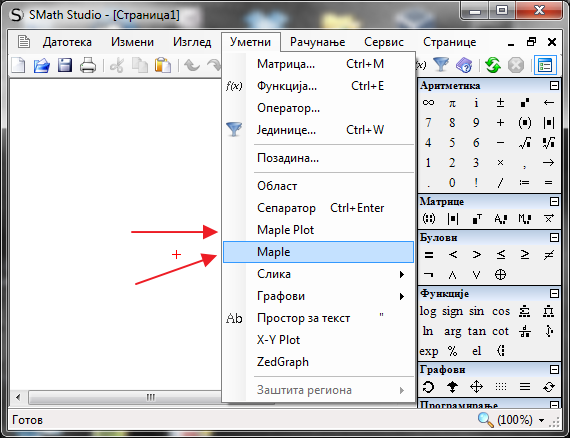Select the highlighted Maple menu entry
The height and width of the screenshot is (438, 570).
coord(318,252)
